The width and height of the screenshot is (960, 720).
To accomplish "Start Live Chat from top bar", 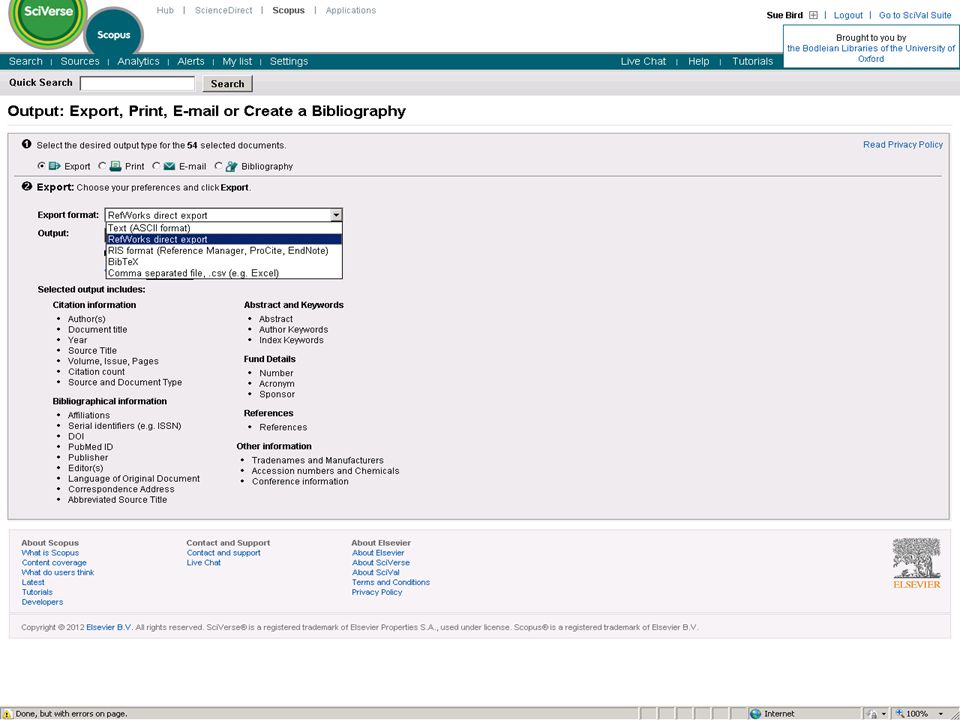I will 643,61.
